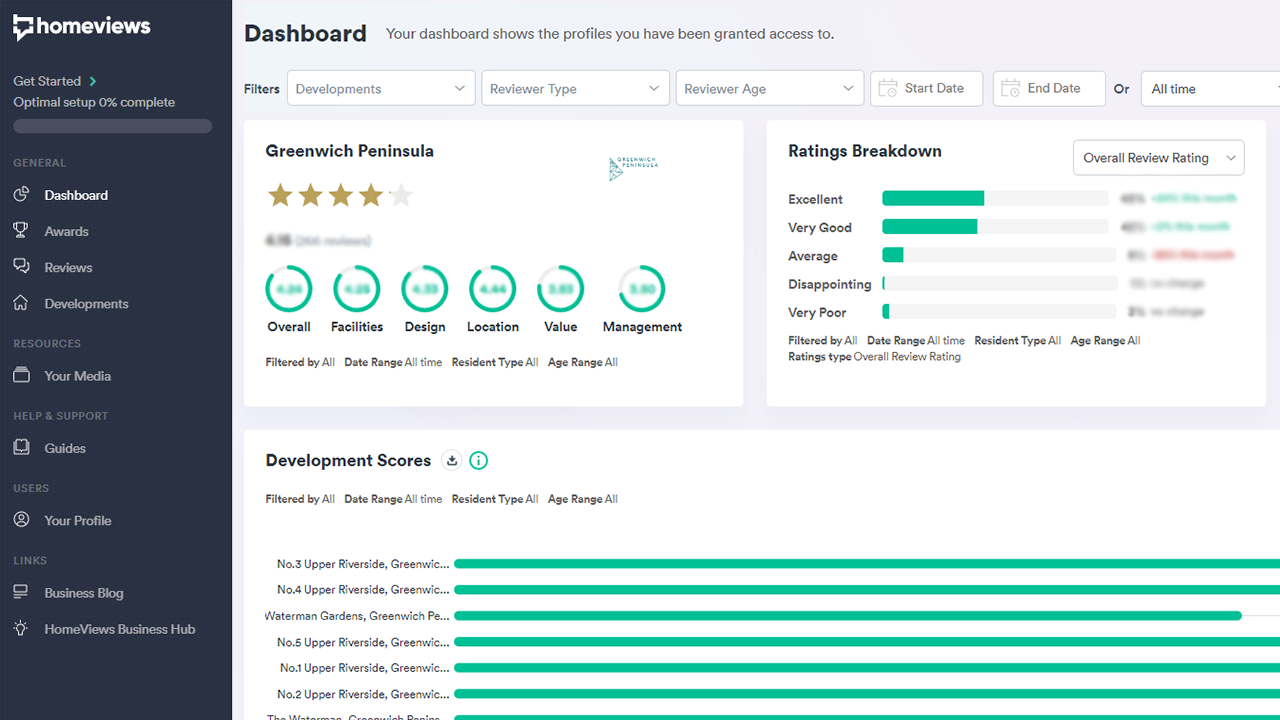This screenshot has width=1280, height=720.
Task: Click the Your Media folder icon
Action: pos(21,376)
